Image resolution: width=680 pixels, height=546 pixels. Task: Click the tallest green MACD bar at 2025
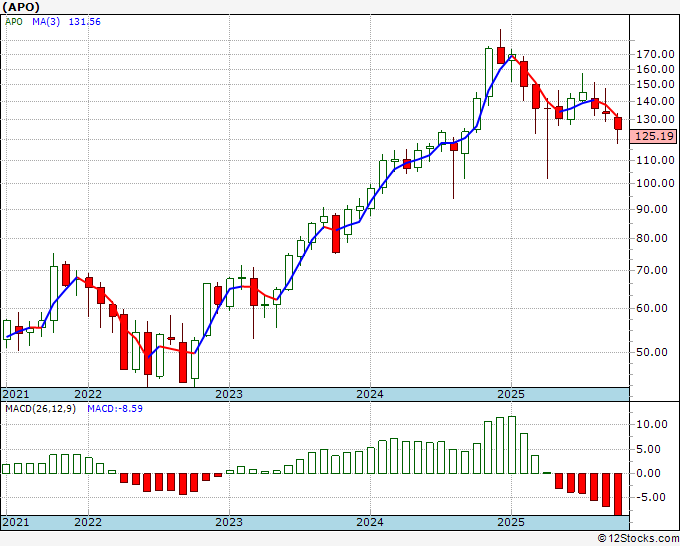[512, 445]
